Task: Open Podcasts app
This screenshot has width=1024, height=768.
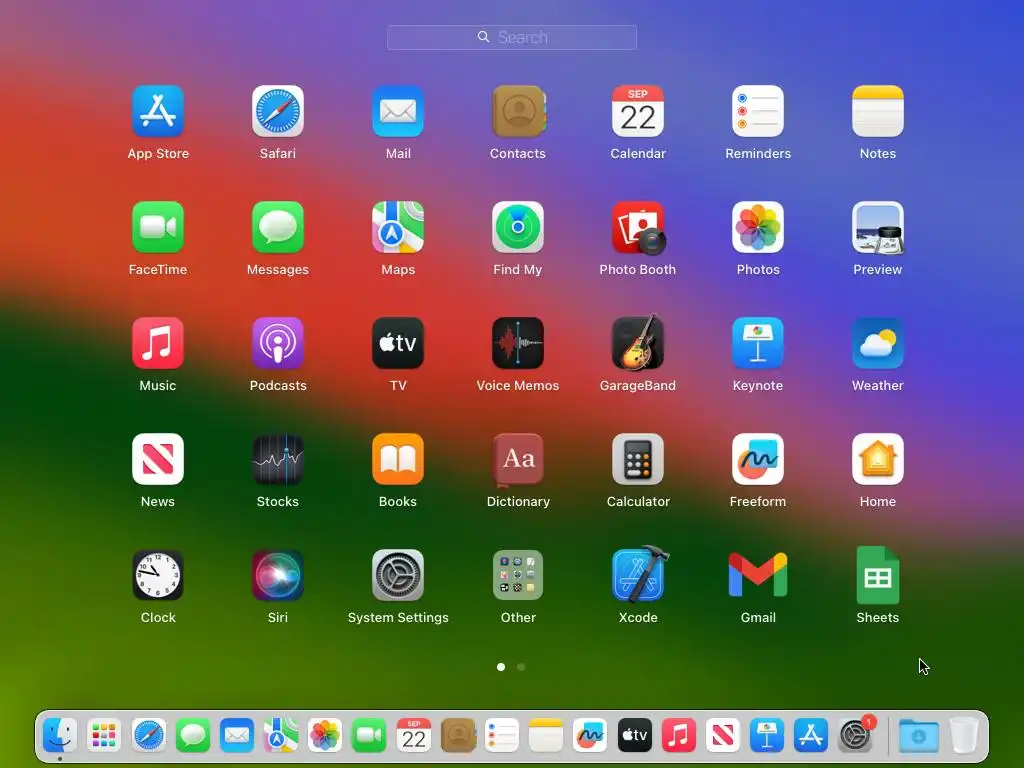Action: [x=278, y=343]
